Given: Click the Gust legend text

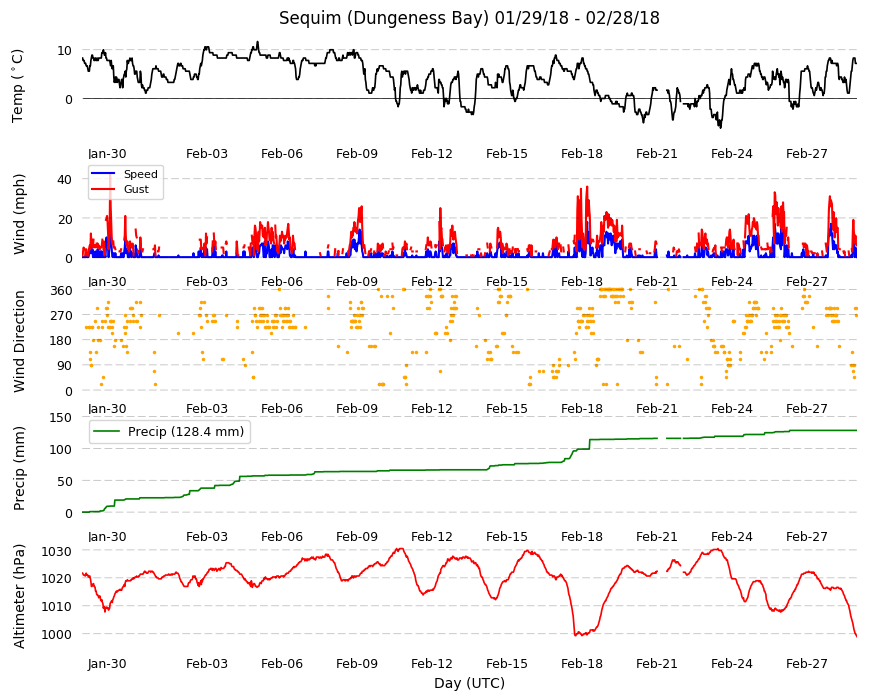Looking at the screenshot, I should pyautogui.click(x=136, y=189).
